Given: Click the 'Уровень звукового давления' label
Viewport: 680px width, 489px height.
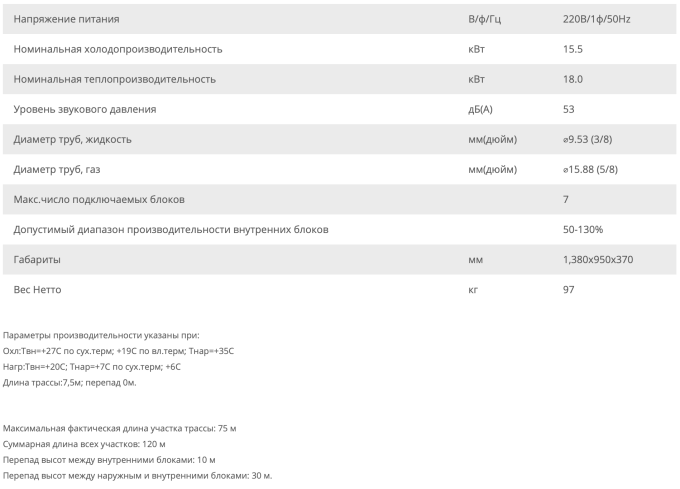Looking at the screenshot, I should [x=85, y=109].
